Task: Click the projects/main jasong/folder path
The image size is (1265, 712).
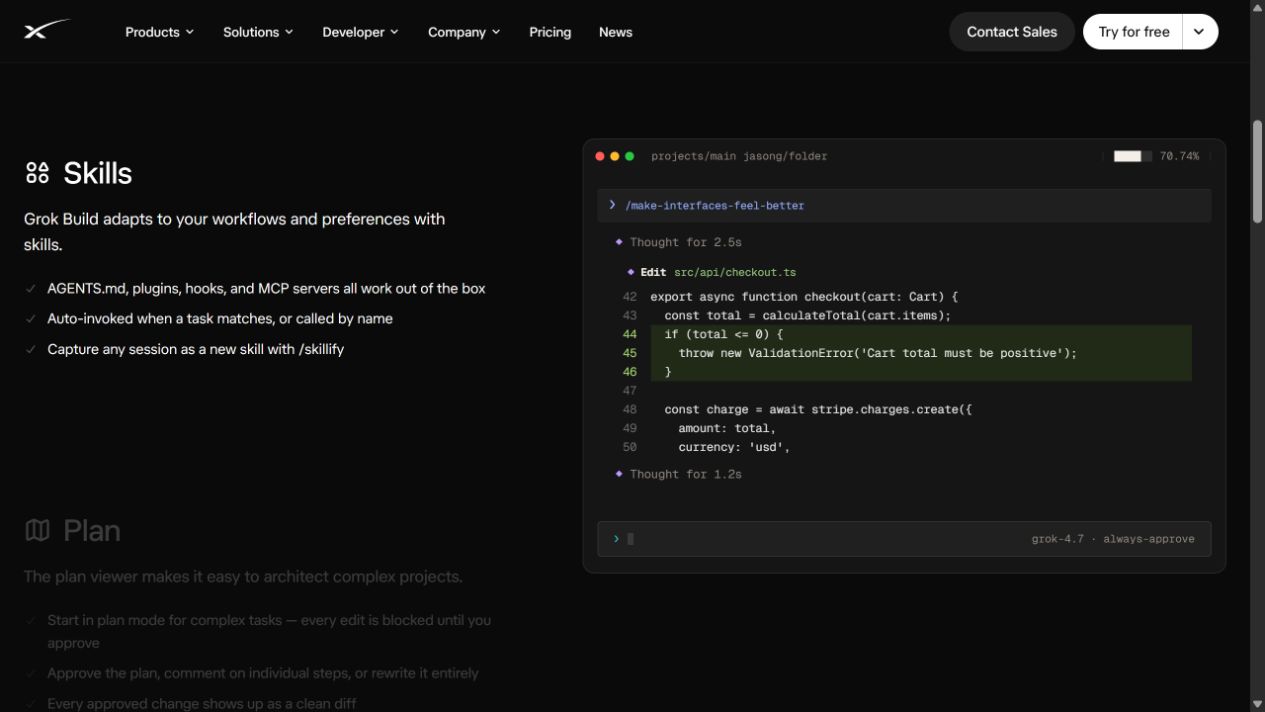Action: click(739, 156)
